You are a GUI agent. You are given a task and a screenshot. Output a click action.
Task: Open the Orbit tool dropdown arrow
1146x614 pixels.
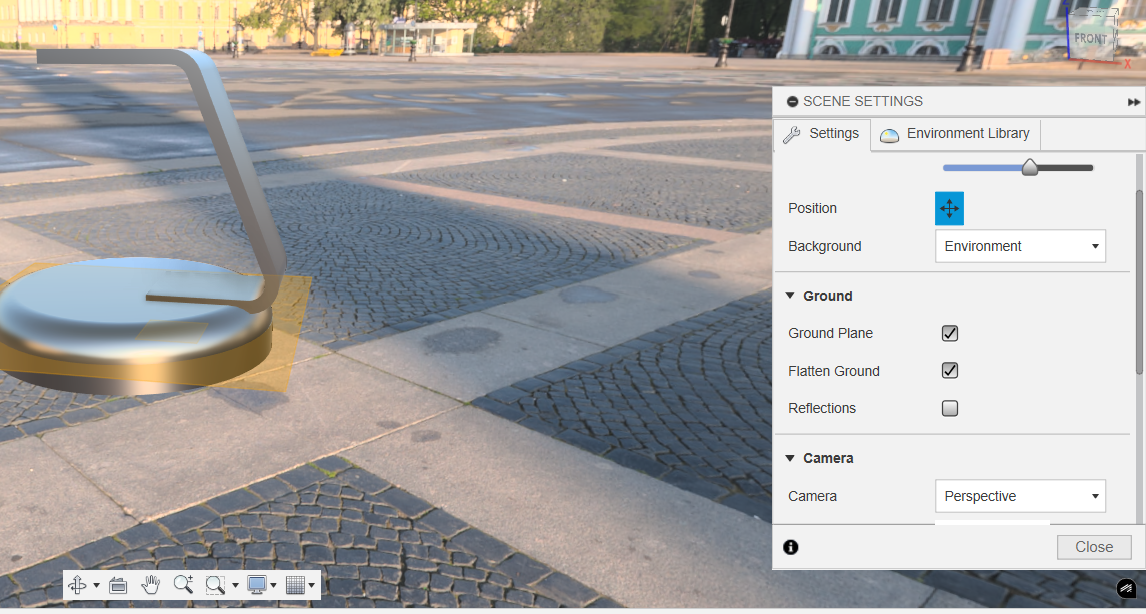tap(96, 585)
